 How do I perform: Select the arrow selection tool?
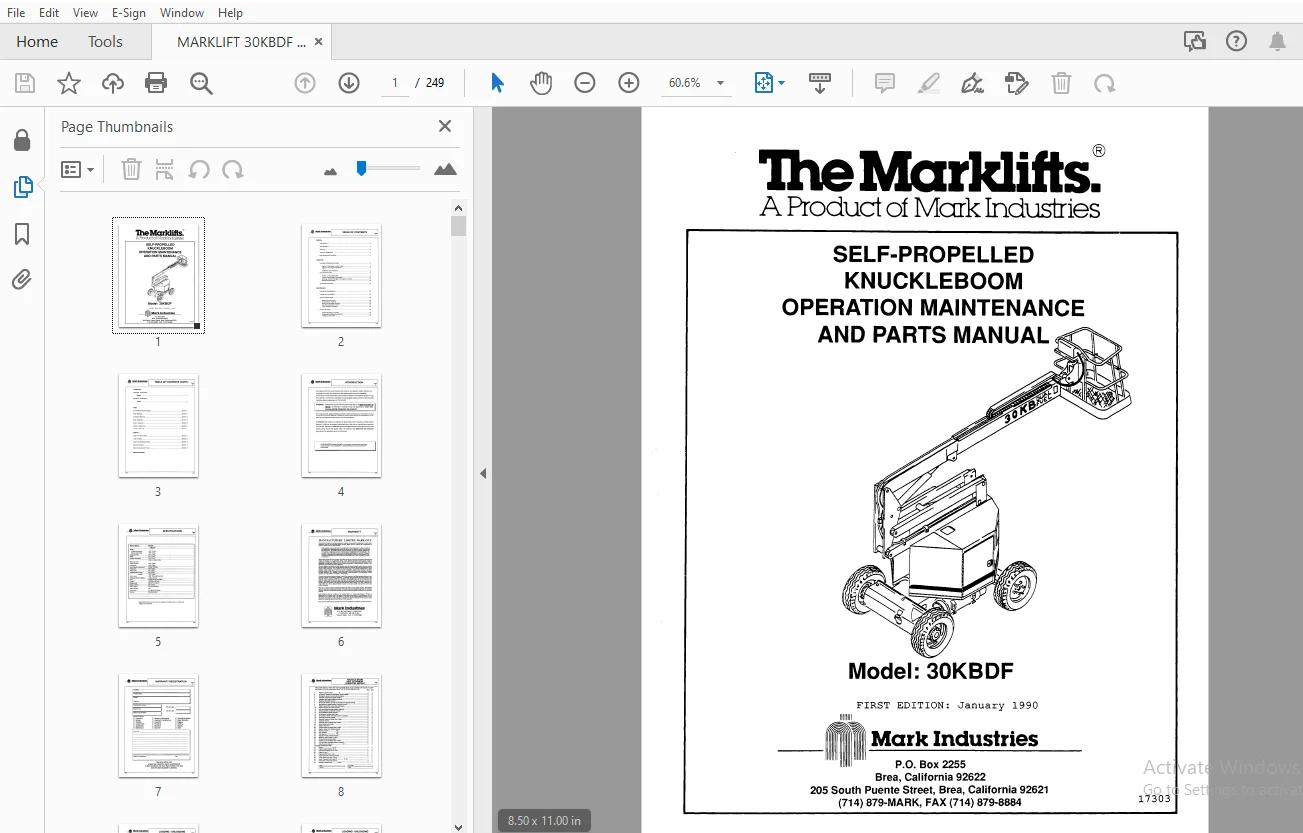tap(497, 83)
